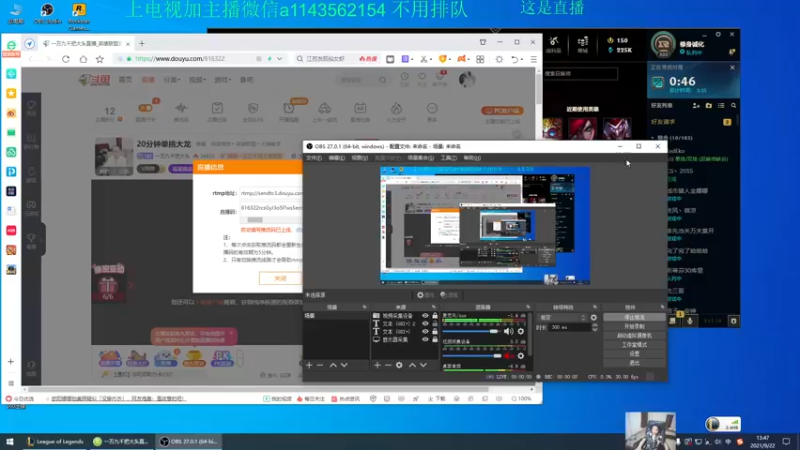Open OBS Studio desktop shortcut

pos(47,14)
